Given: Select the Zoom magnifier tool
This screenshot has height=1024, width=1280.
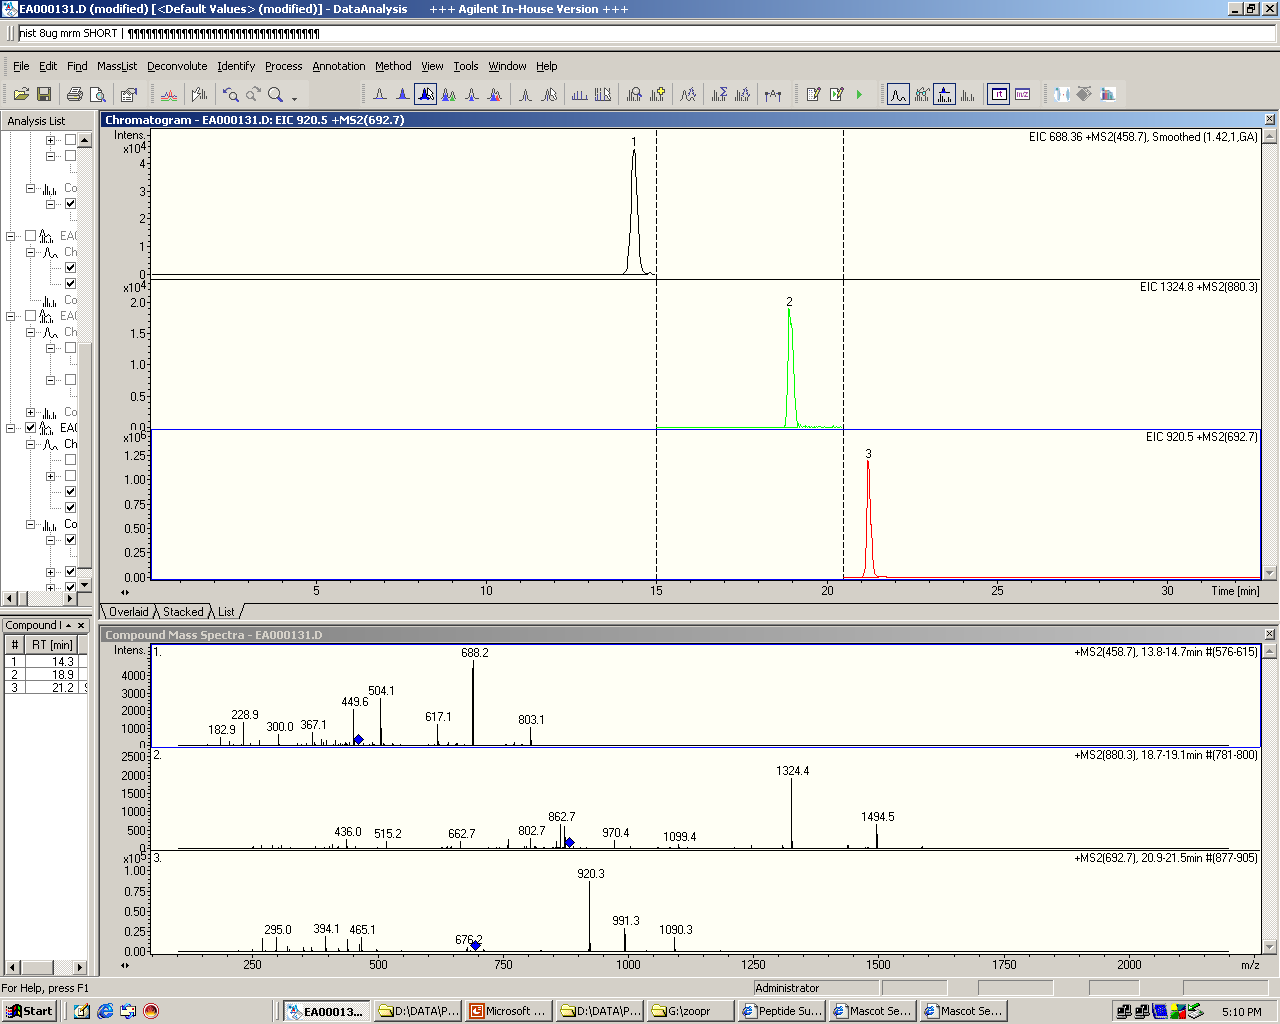Looking at the screenshot, I should (x=275, y=94).
